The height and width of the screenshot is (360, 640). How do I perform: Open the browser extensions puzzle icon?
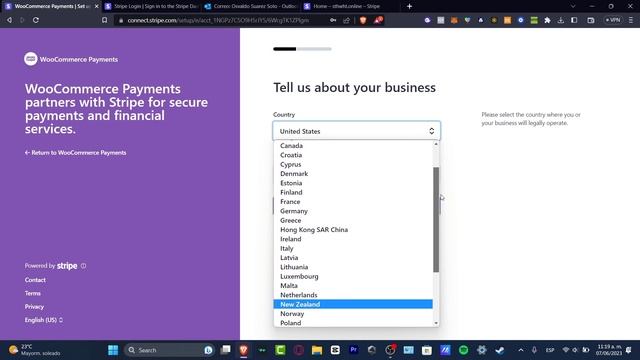[x=547, y=20]
